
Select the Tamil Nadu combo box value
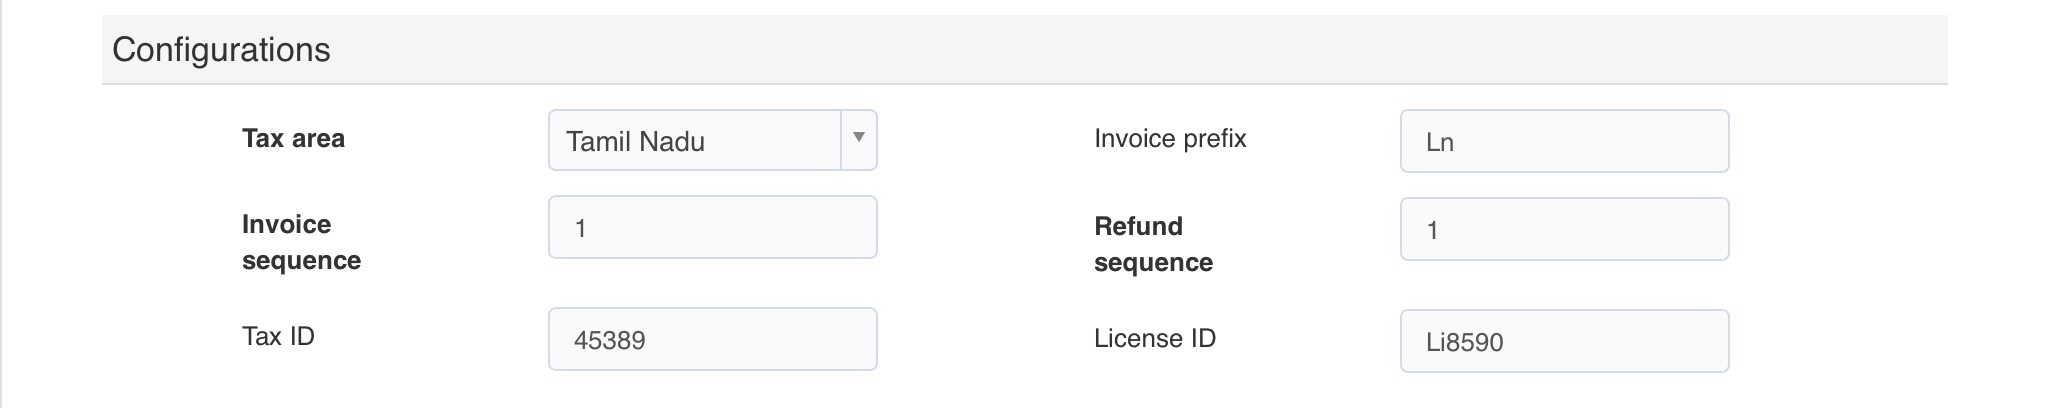click(694, 141)
